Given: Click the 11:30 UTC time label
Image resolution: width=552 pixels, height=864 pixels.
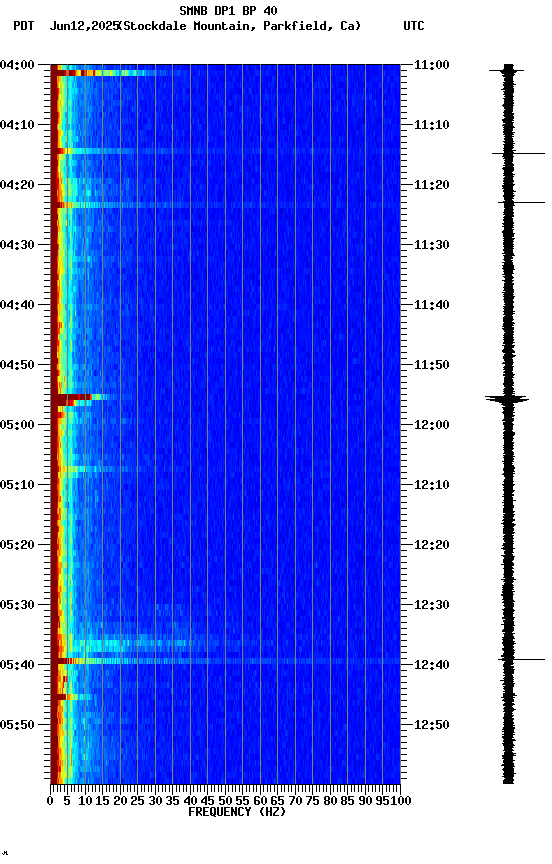Looking at the screenshot, I should 432,245.
